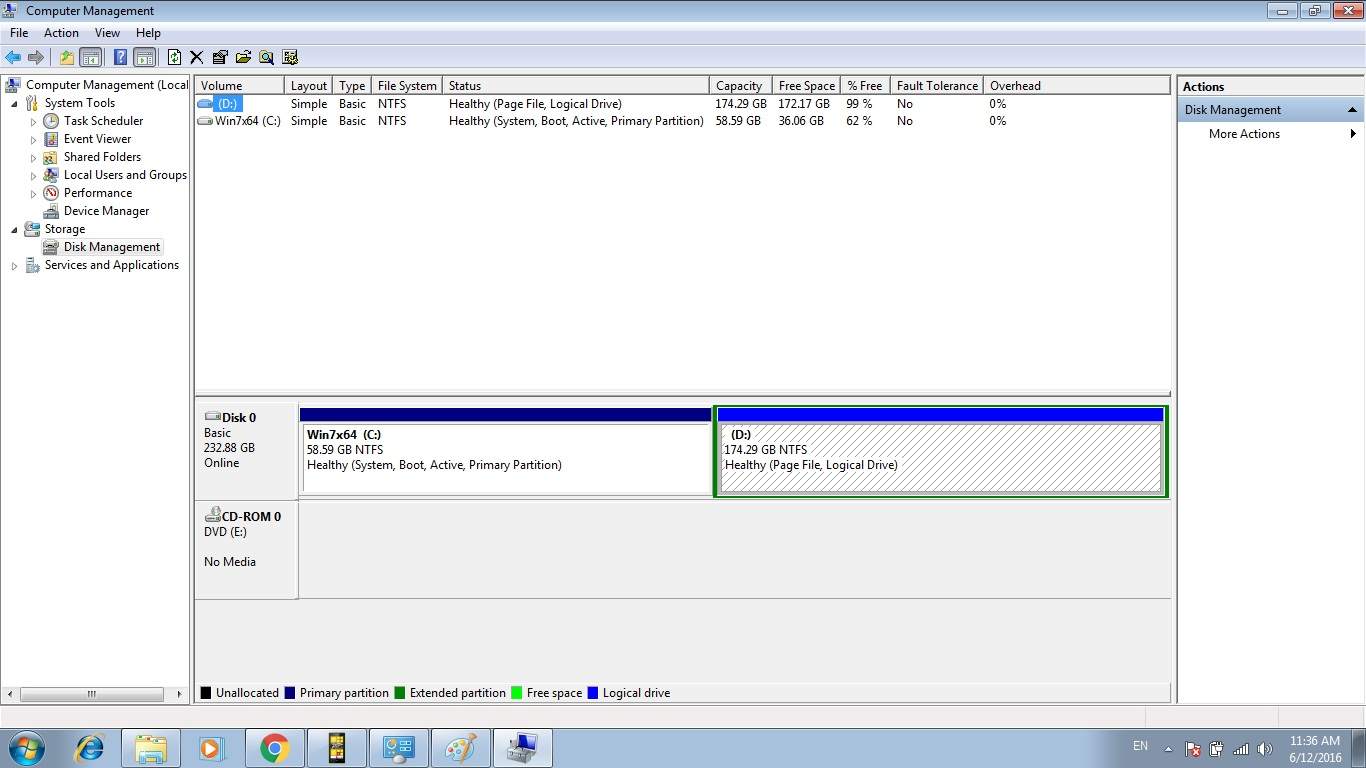Click the phone app taskbar icon
The height and width of the screenshot is (768, 1366).
click(336, 748)
